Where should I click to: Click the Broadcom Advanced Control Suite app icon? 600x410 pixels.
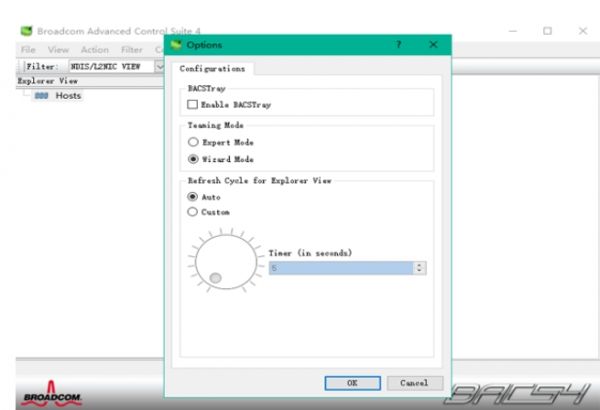tap(26, 31)
